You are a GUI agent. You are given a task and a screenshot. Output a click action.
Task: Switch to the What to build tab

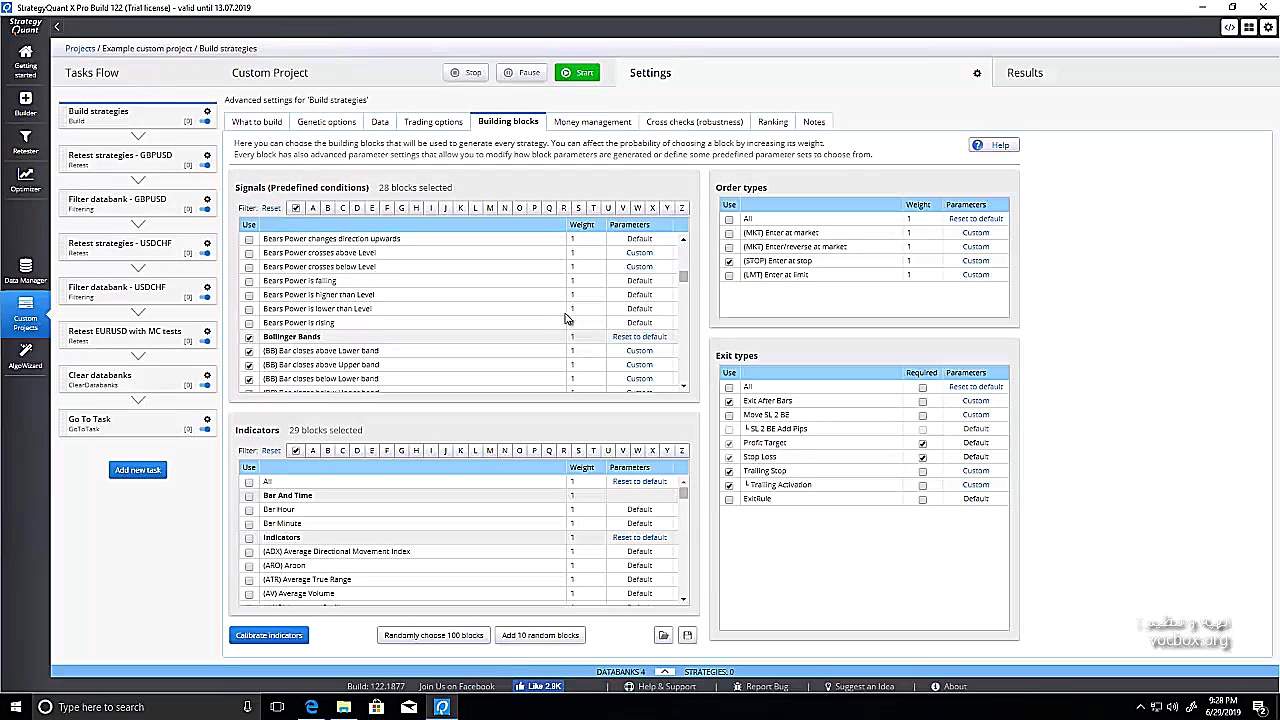tap(257, 122)
